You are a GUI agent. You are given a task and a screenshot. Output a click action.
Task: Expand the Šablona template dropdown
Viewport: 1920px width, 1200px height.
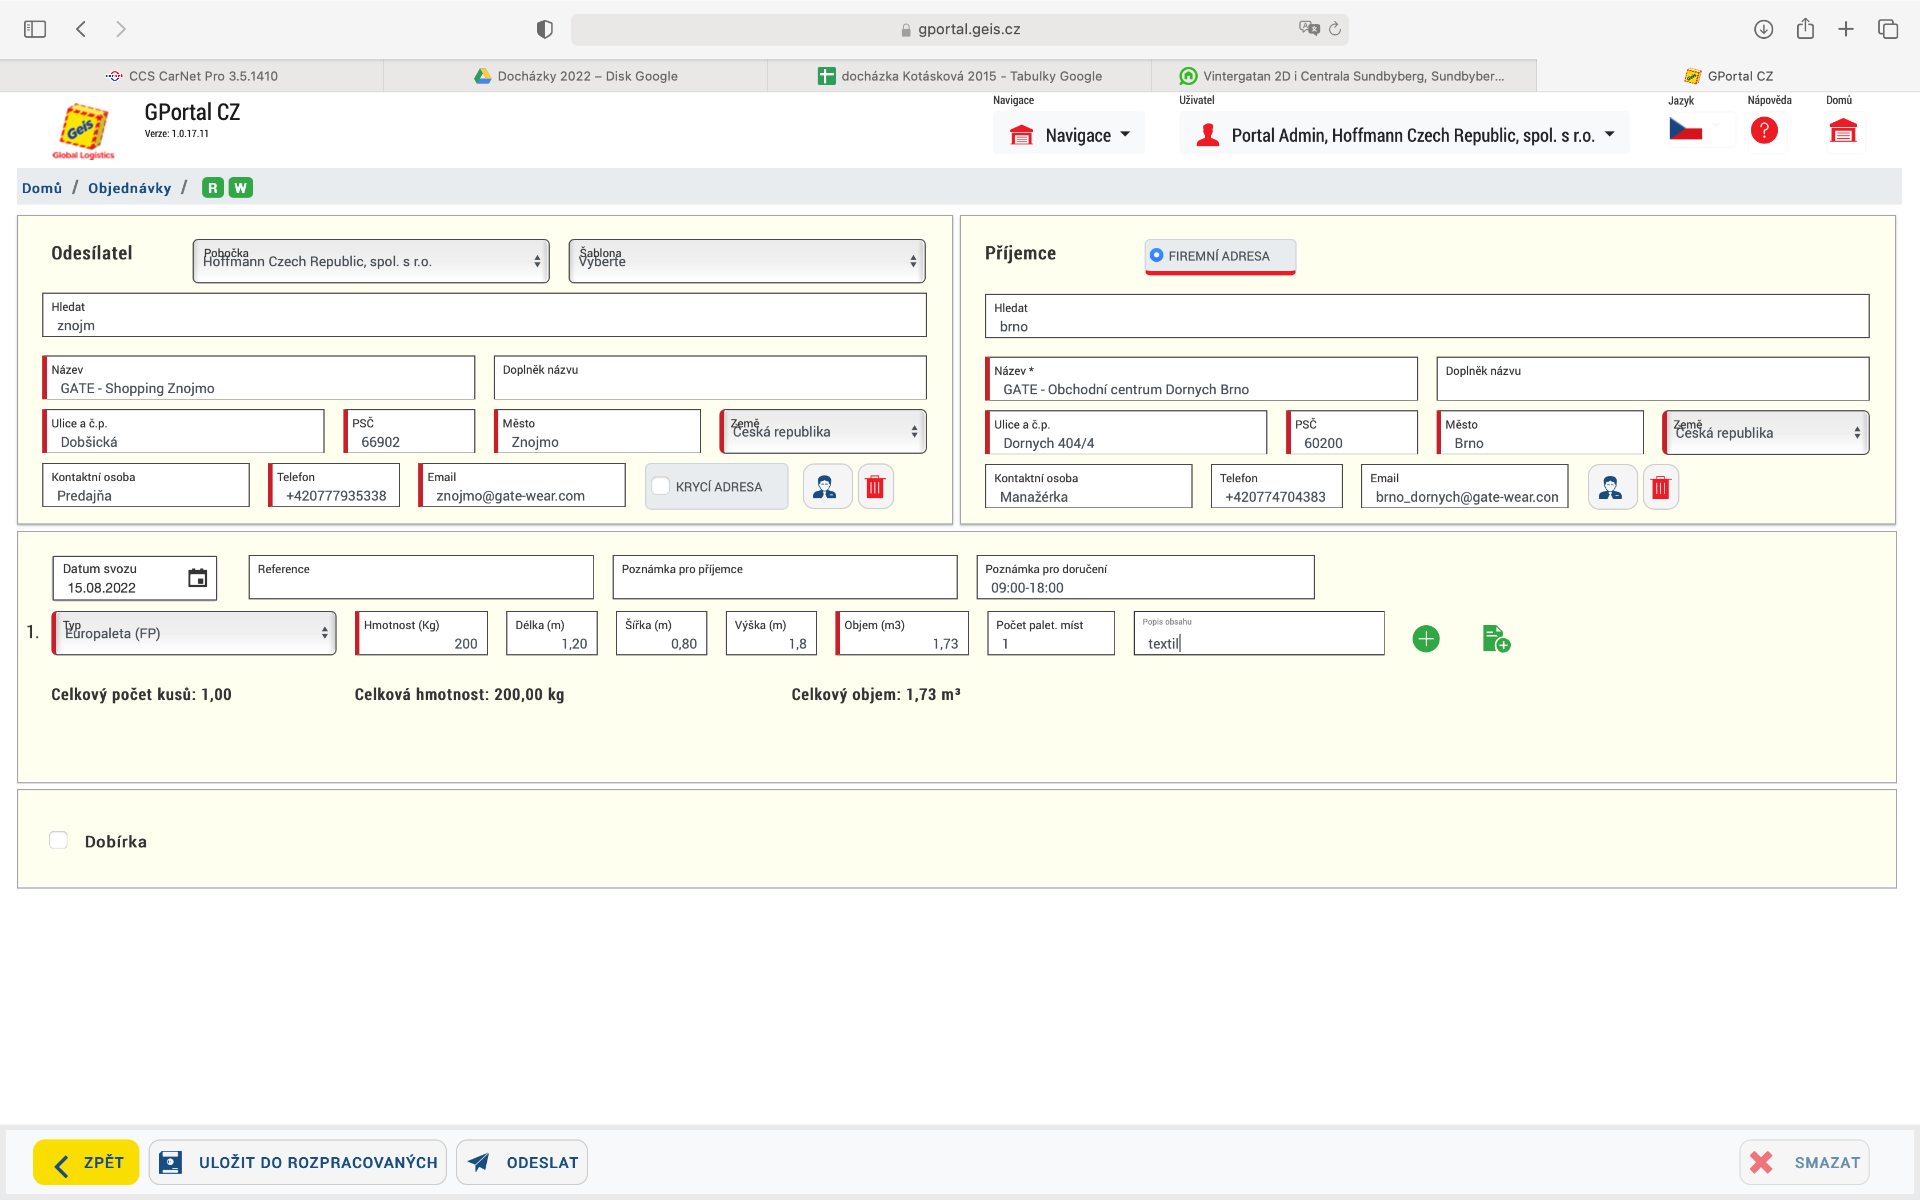746,261
